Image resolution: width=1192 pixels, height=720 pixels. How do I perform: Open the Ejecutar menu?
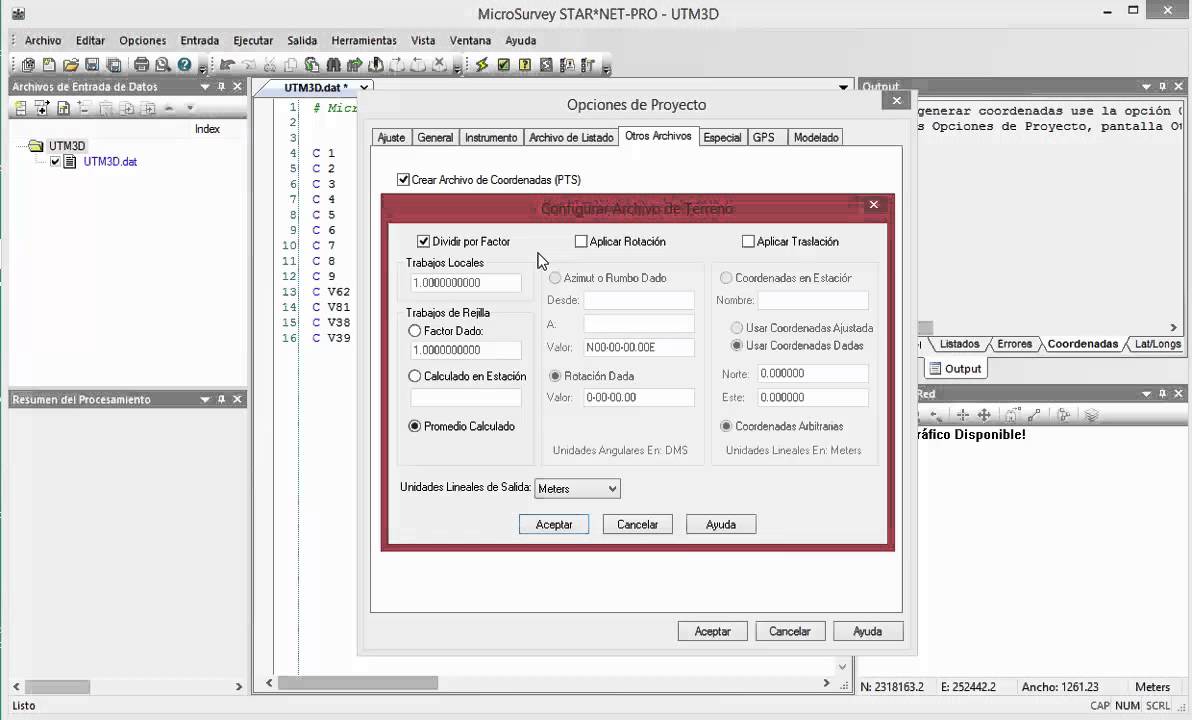coord(253,41)
